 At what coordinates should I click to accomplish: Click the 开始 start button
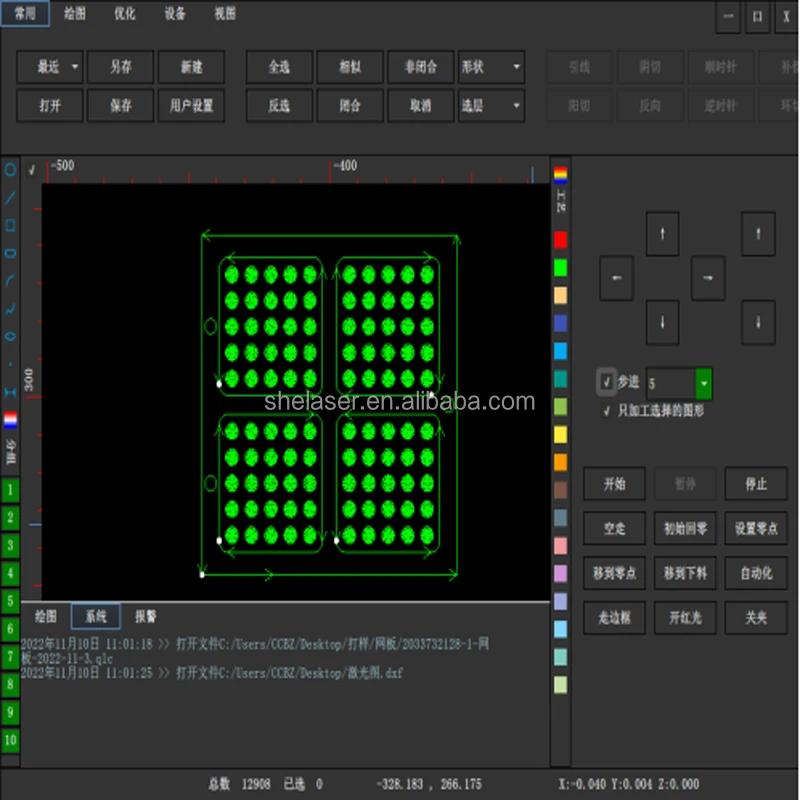pyautogui.click(x=614, y=484)
